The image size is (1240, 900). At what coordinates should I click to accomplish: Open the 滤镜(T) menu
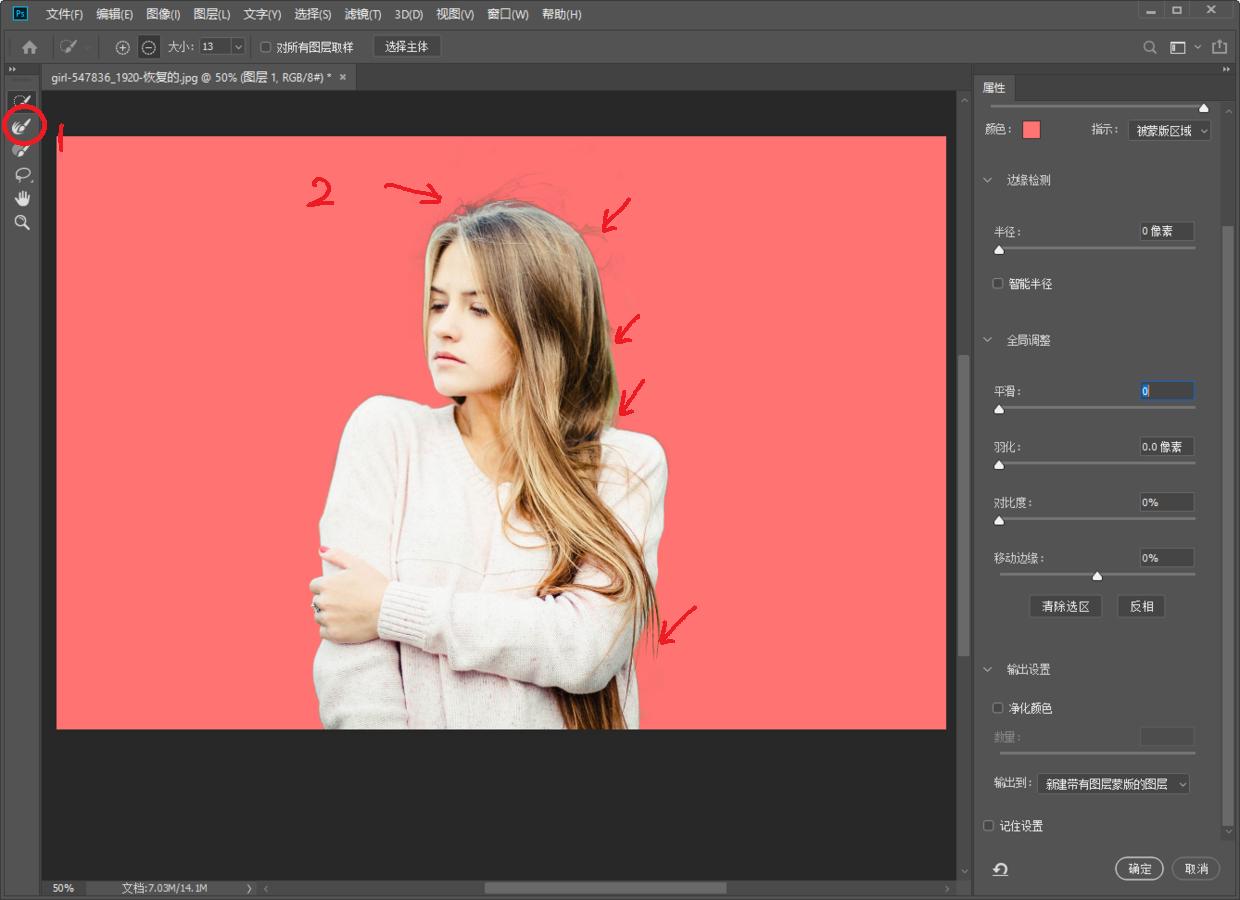tap(362, 14)
